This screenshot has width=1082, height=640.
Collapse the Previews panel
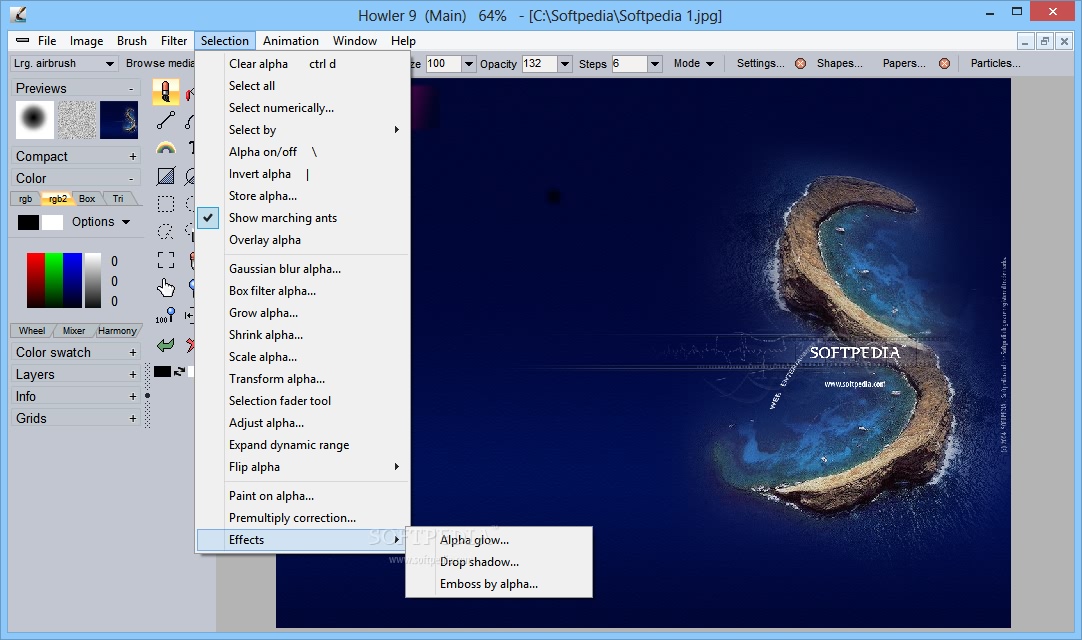point(131,88)
